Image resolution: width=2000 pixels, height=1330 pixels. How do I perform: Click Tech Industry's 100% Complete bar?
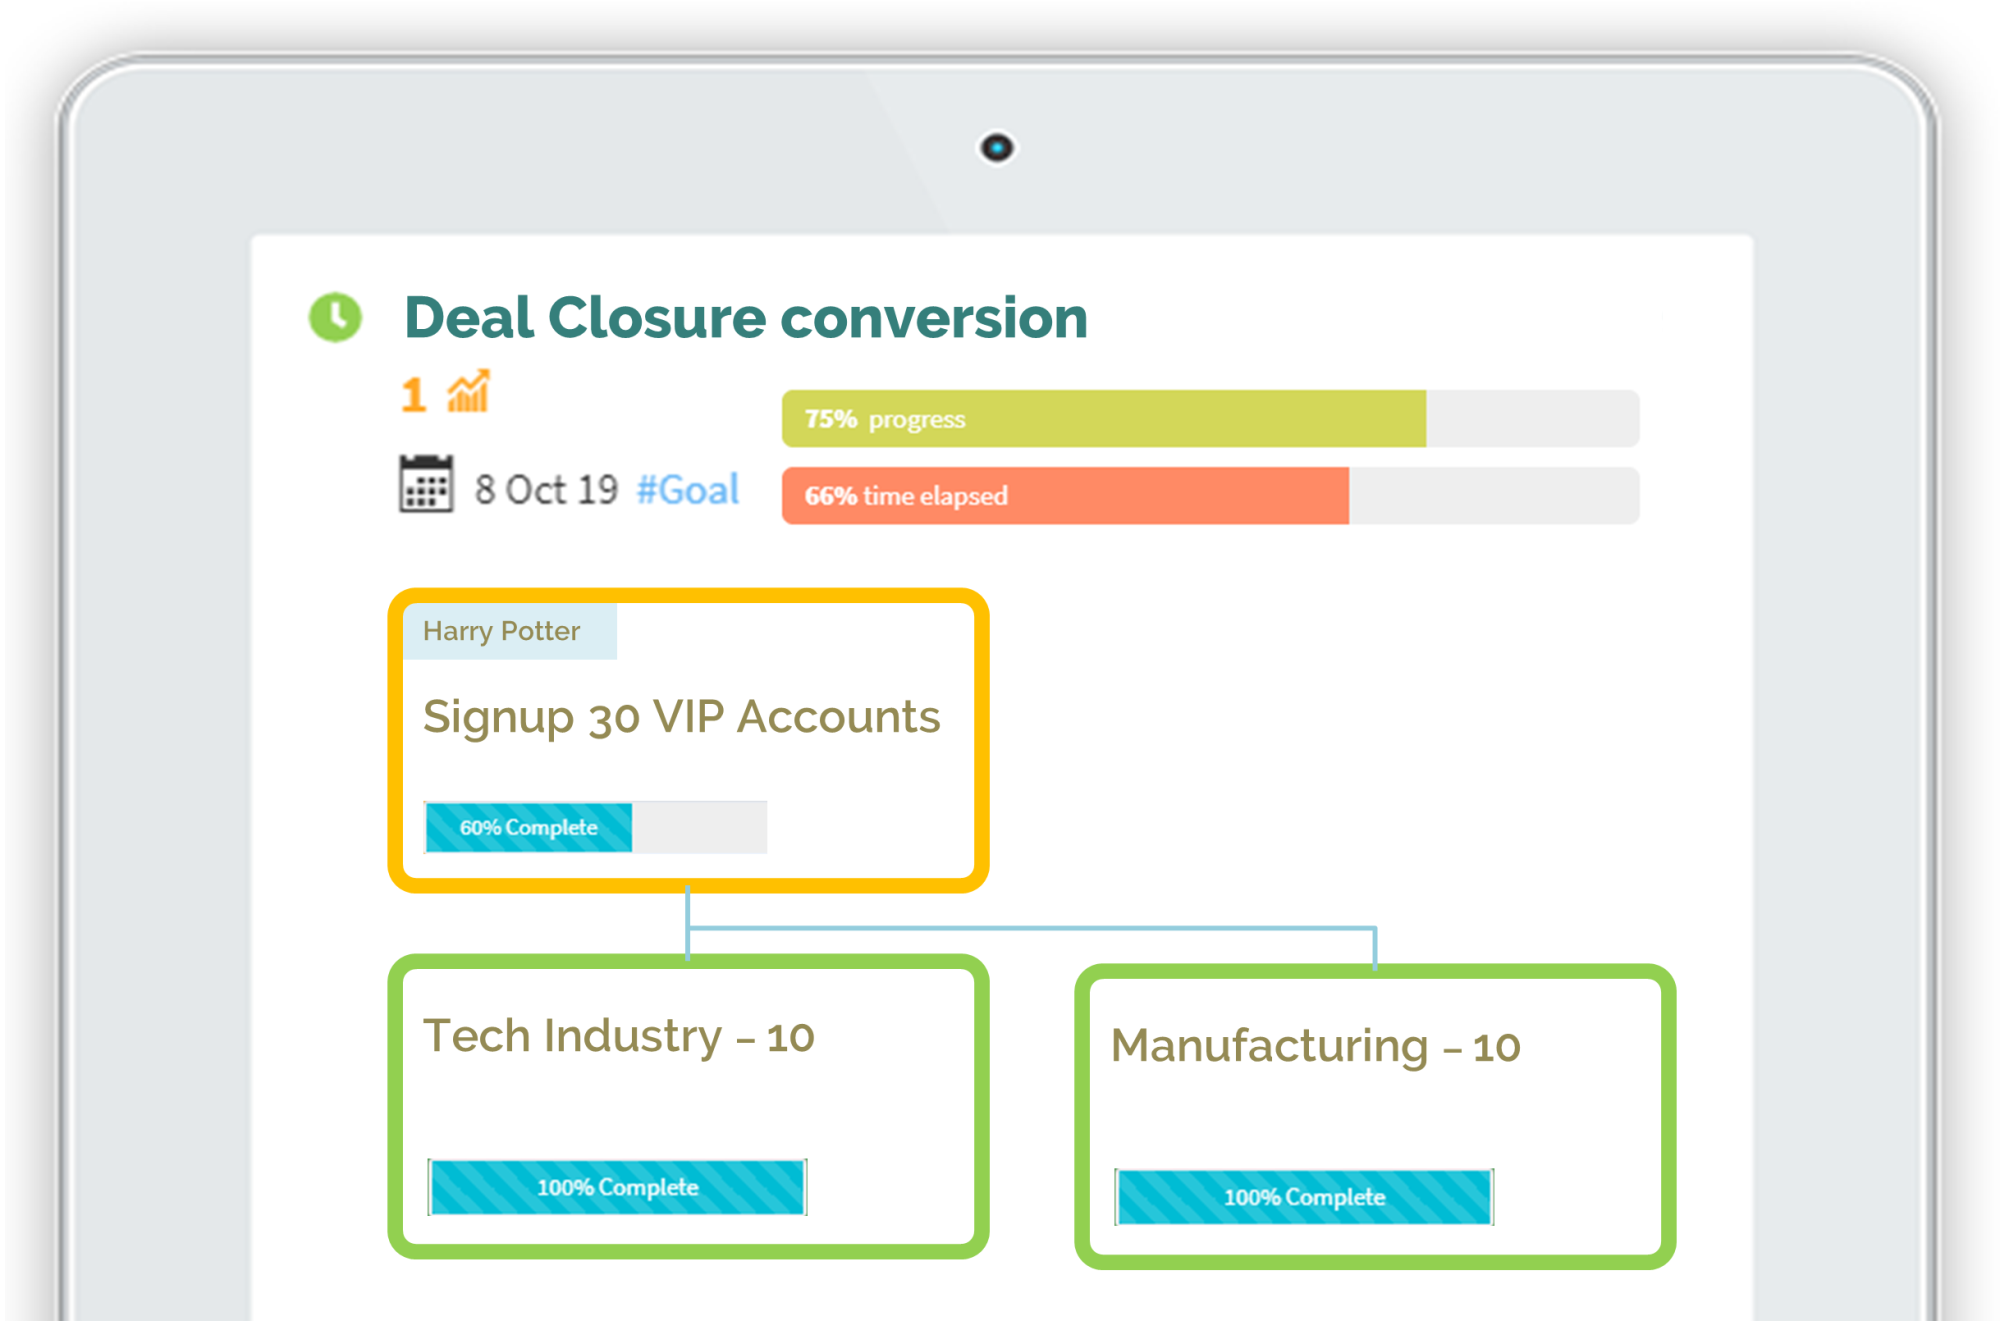coord(617,1187)
